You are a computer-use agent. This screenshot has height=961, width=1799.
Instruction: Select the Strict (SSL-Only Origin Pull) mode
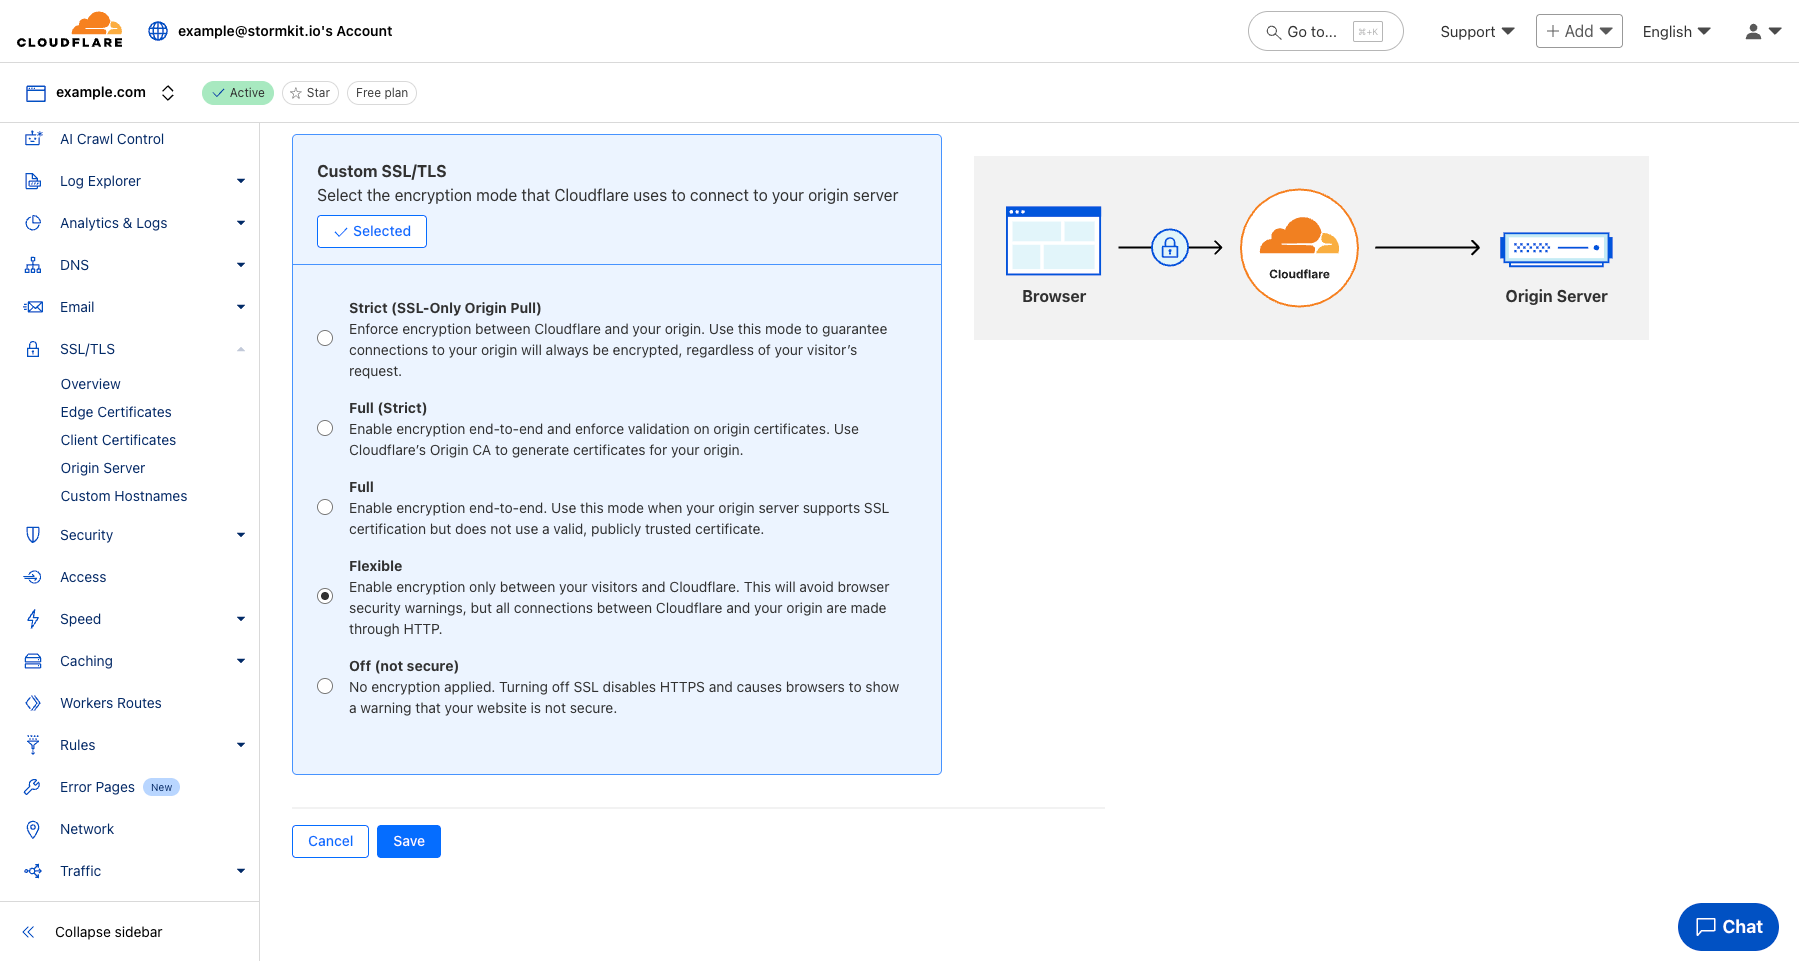pyautogui.click(x=324, y=337)
